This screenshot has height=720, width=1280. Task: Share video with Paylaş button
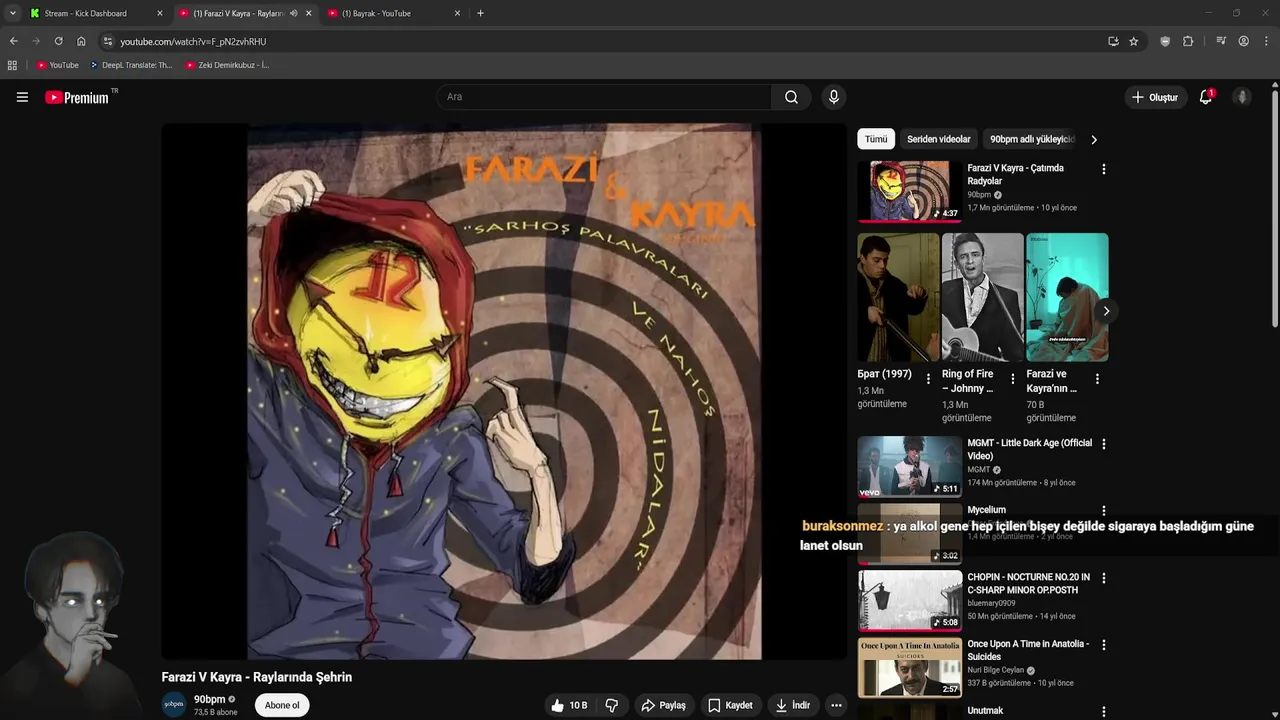[x=663, y=705]
